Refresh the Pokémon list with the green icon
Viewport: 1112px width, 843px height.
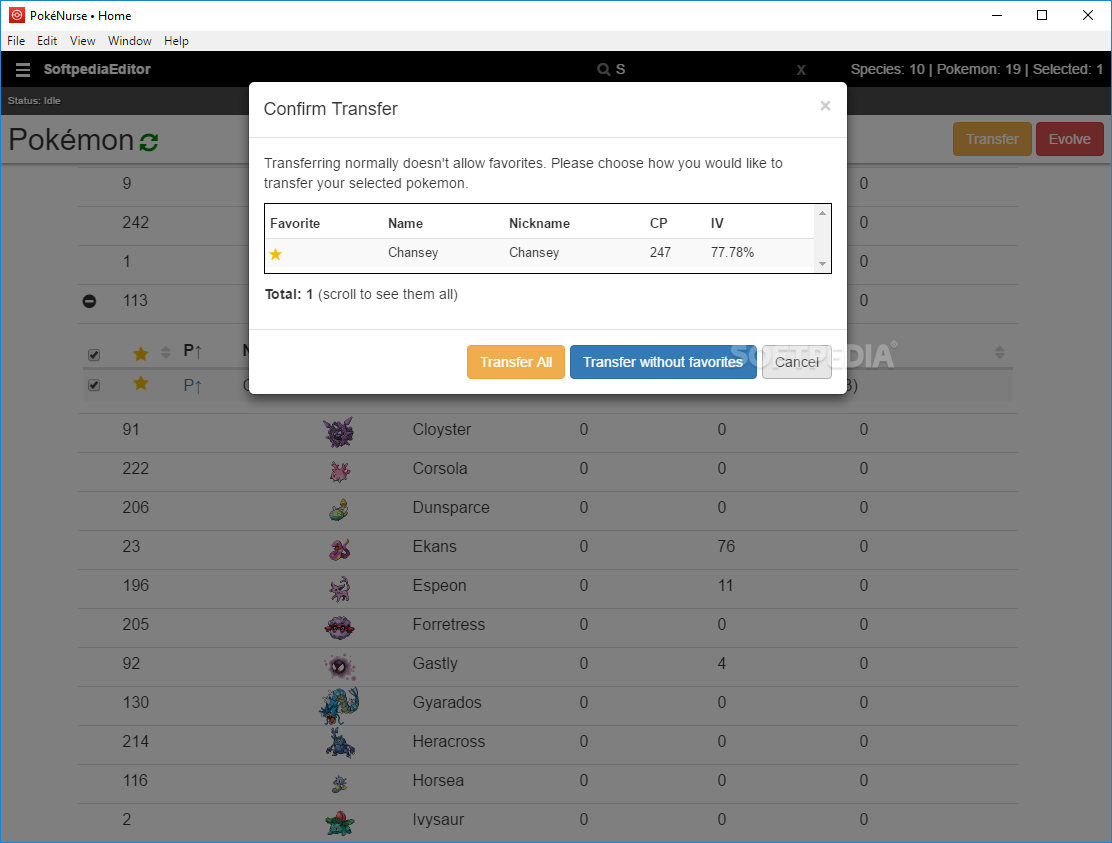pos(149,142)
